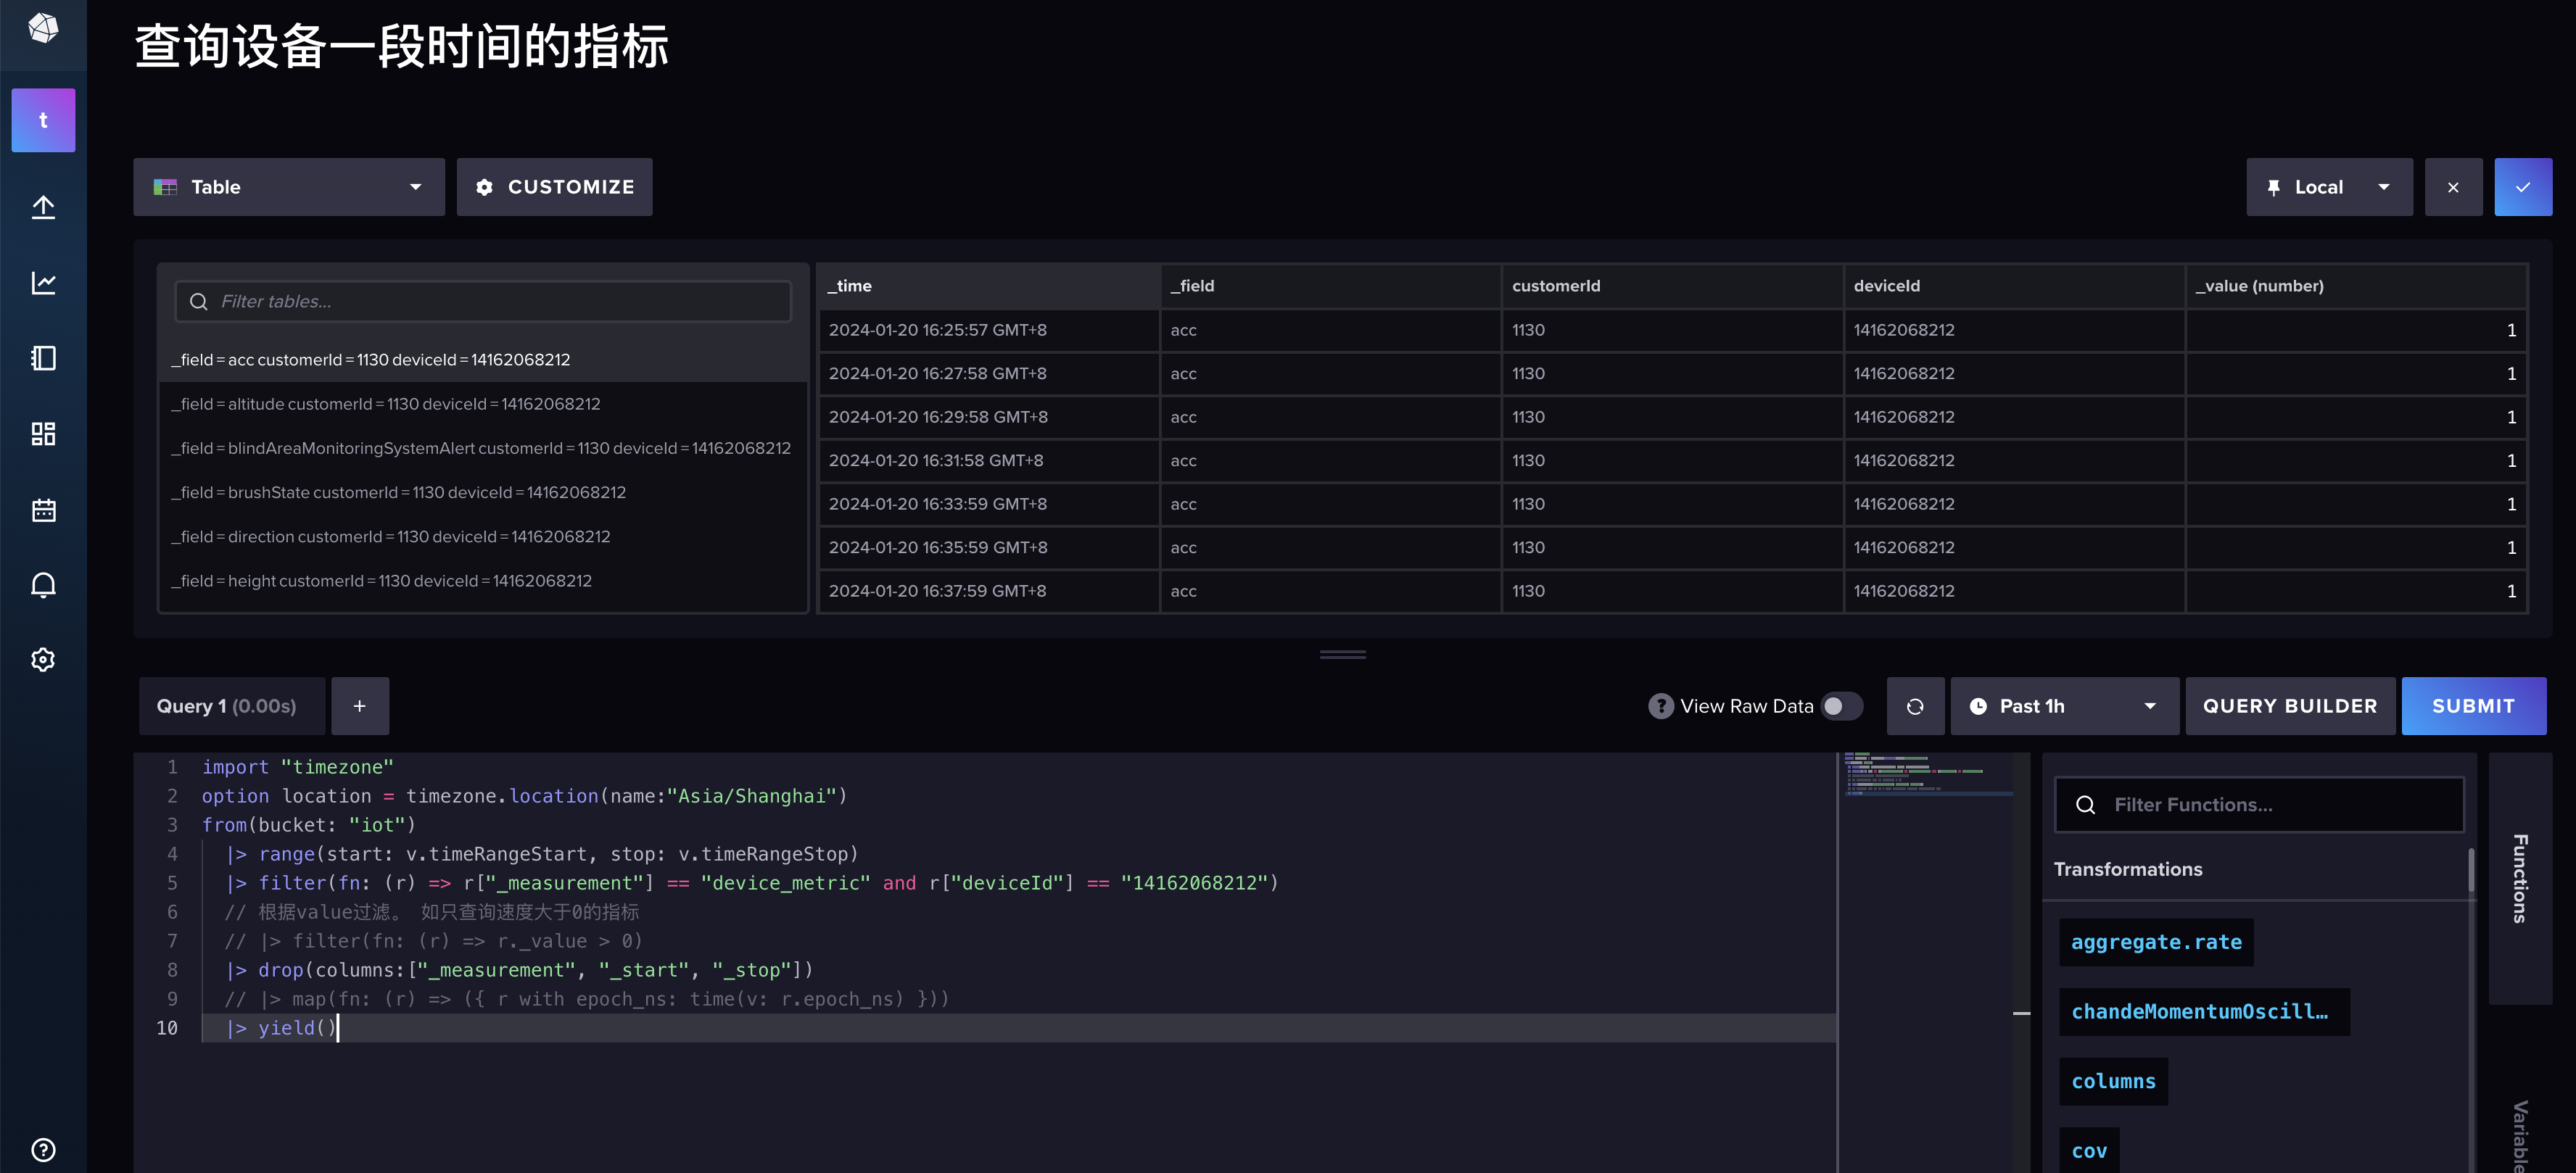
Task: Select the Query 1 tab
Action: 231,706
